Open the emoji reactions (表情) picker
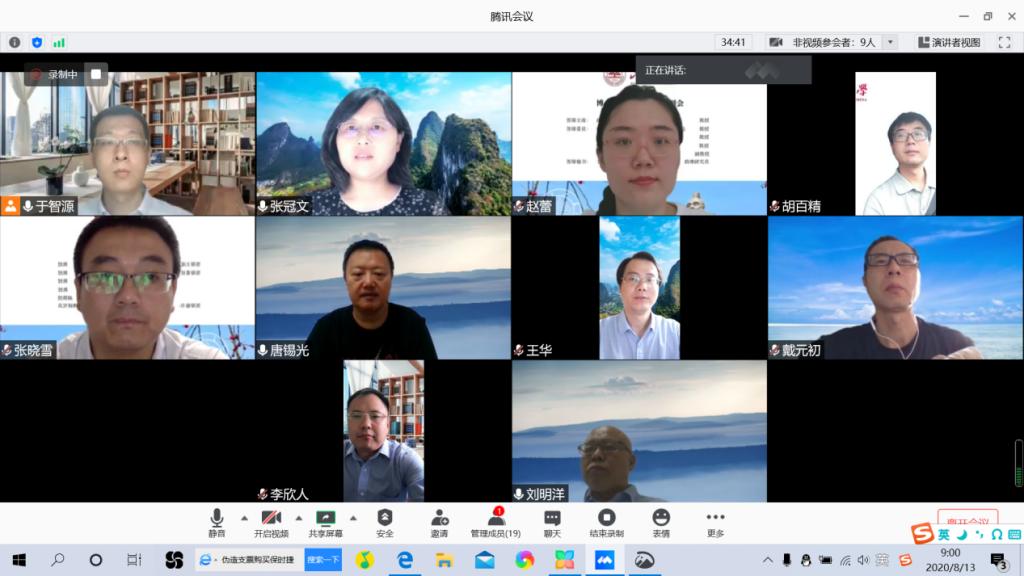This screenshot has height=576, width=1024. pyautogui.click(x=661, y=518)
